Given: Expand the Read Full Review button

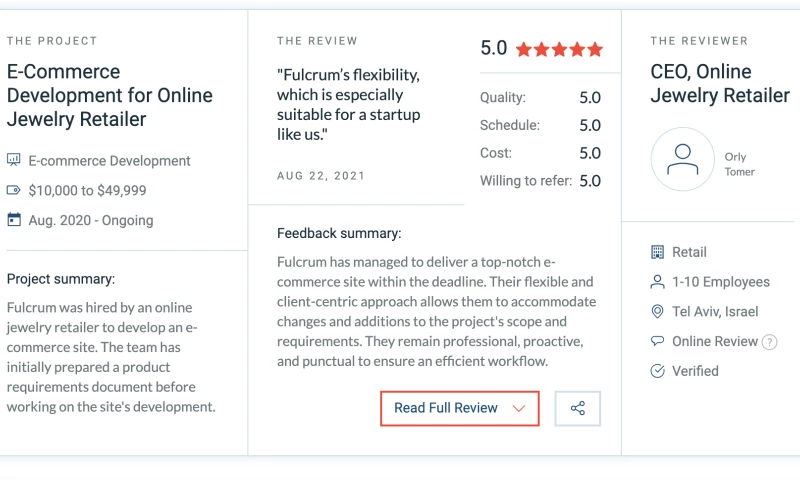Looking at the screenshot, I should coord(459,409).
